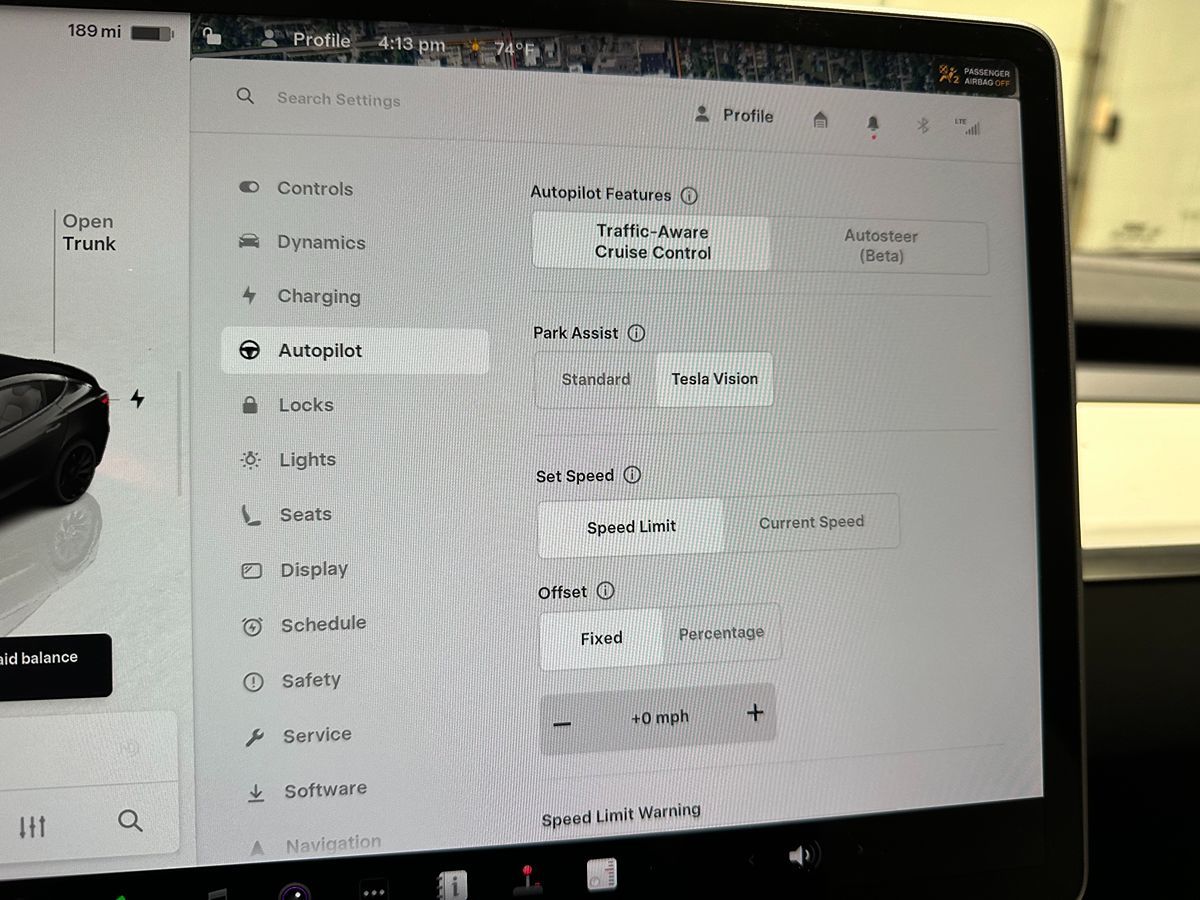Open the Dynamics settings menu
Viewport: 1200px width, 900px height.
pyautogui.click(x=302, y=242)
